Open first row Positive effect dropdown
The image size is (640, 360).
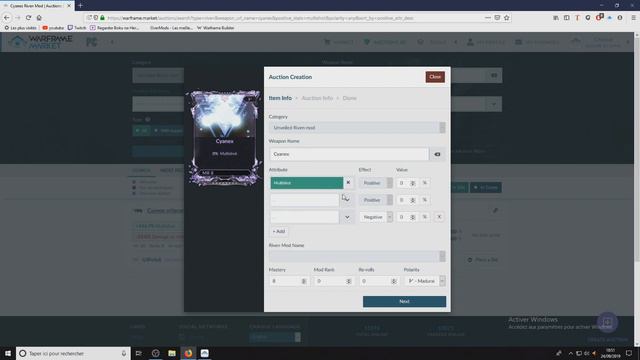(376, 183)
